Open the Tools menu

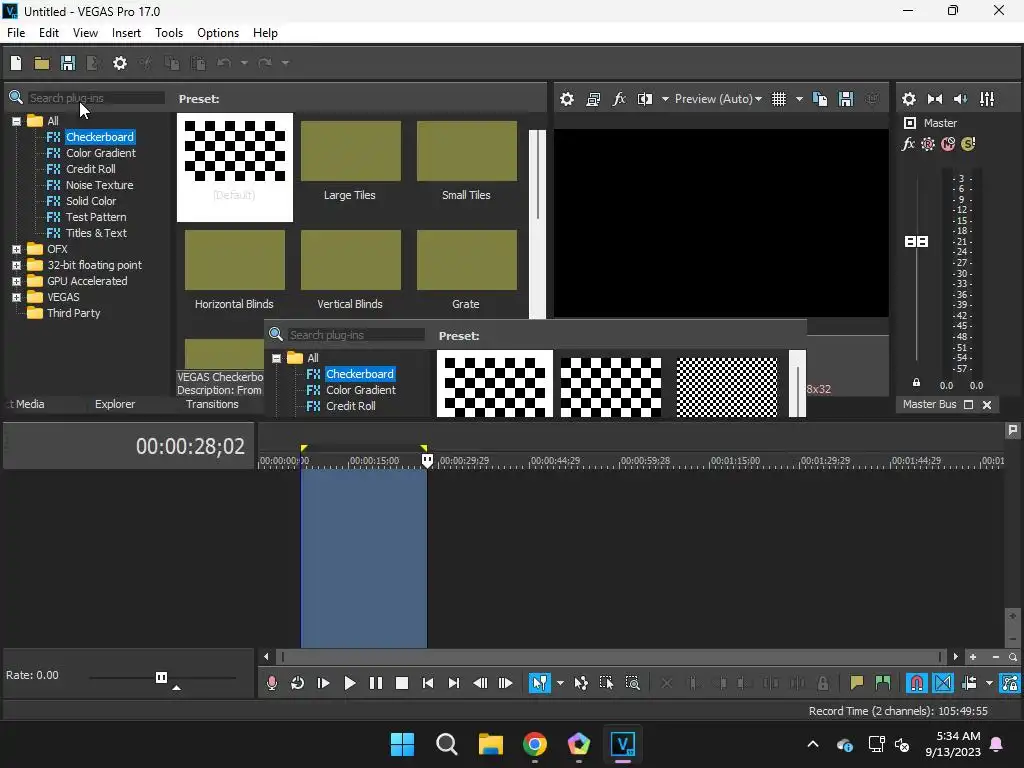[169, 33]
